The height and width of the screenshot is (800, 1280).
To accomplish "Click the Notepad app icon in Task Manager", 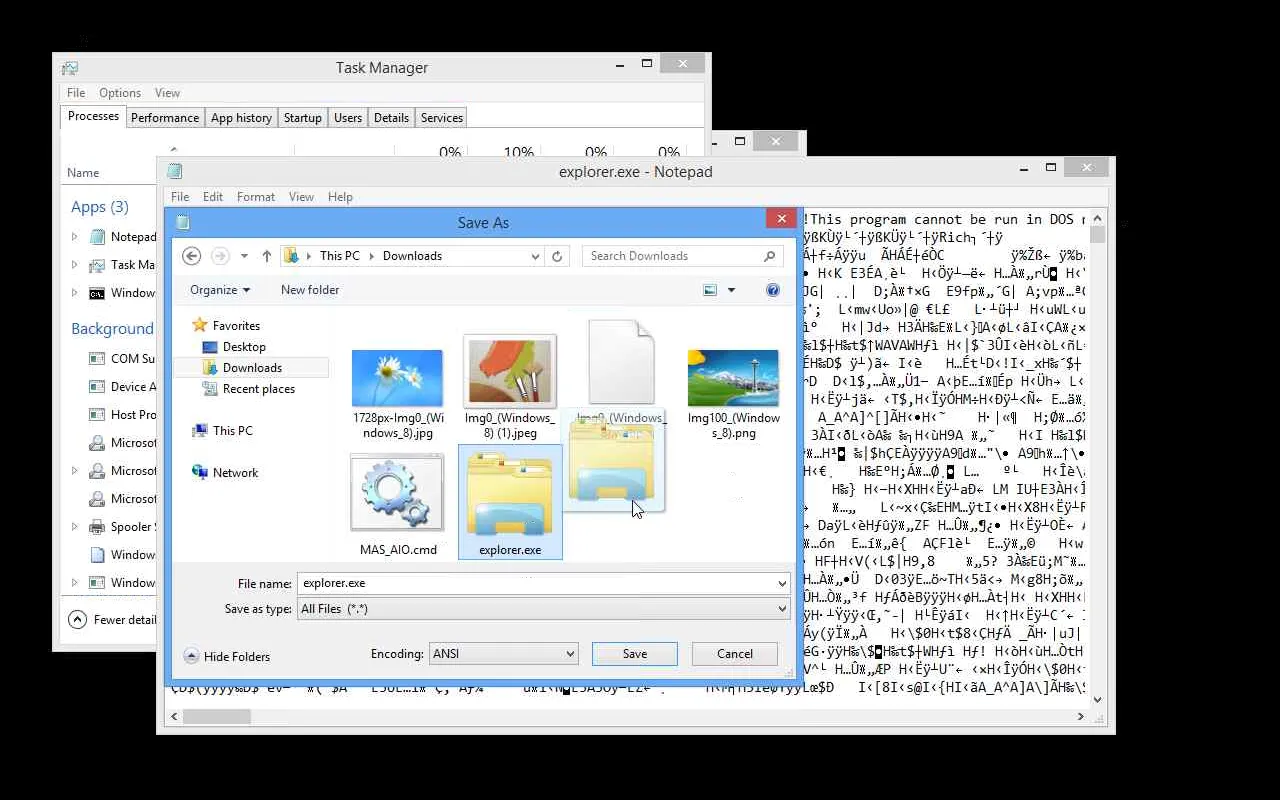I will coord(97,237).
